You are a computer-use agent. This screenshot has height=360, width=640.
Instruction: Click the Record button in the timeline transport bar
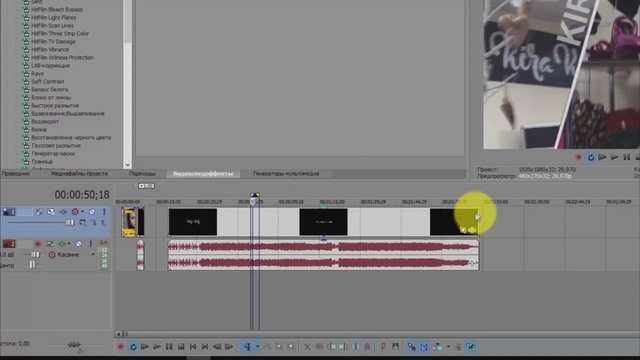[121, 347]
